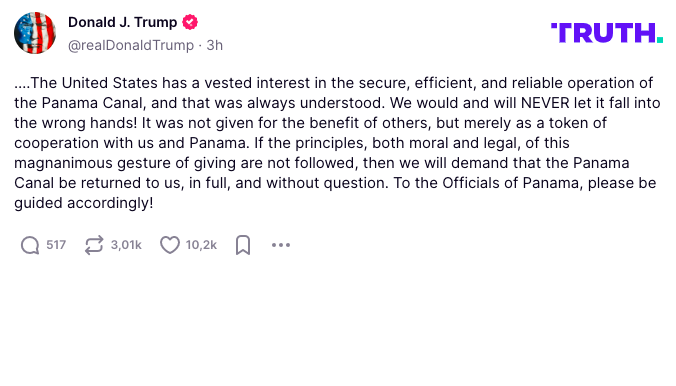
Task: Click the ReTruth arrows icon
Action: (x=94, y=245)
